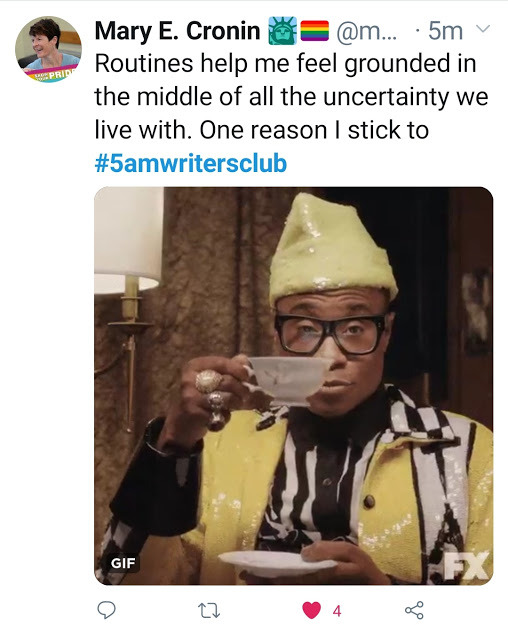Play the teacup-sipping GIF
Image resolution: width=508 pixels, height=625 pixels.
click(293, 386)
